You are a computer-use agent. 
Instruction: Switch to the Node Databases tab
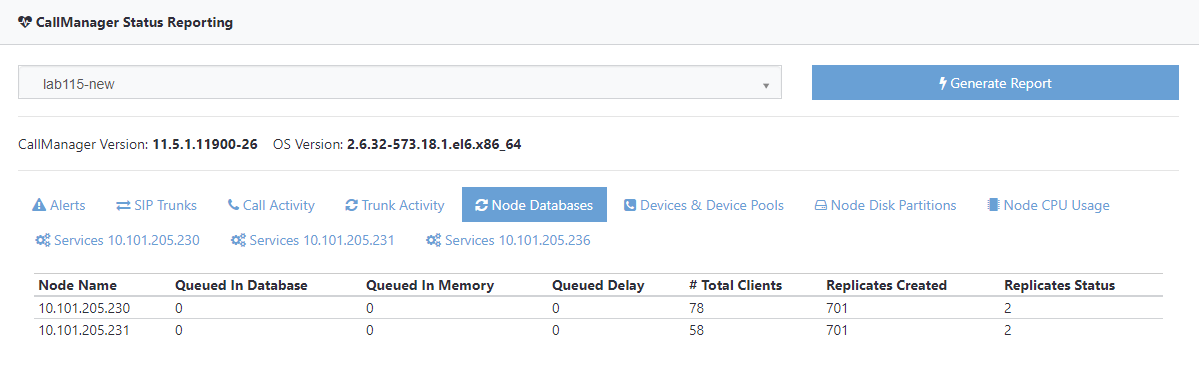point(534,205)
